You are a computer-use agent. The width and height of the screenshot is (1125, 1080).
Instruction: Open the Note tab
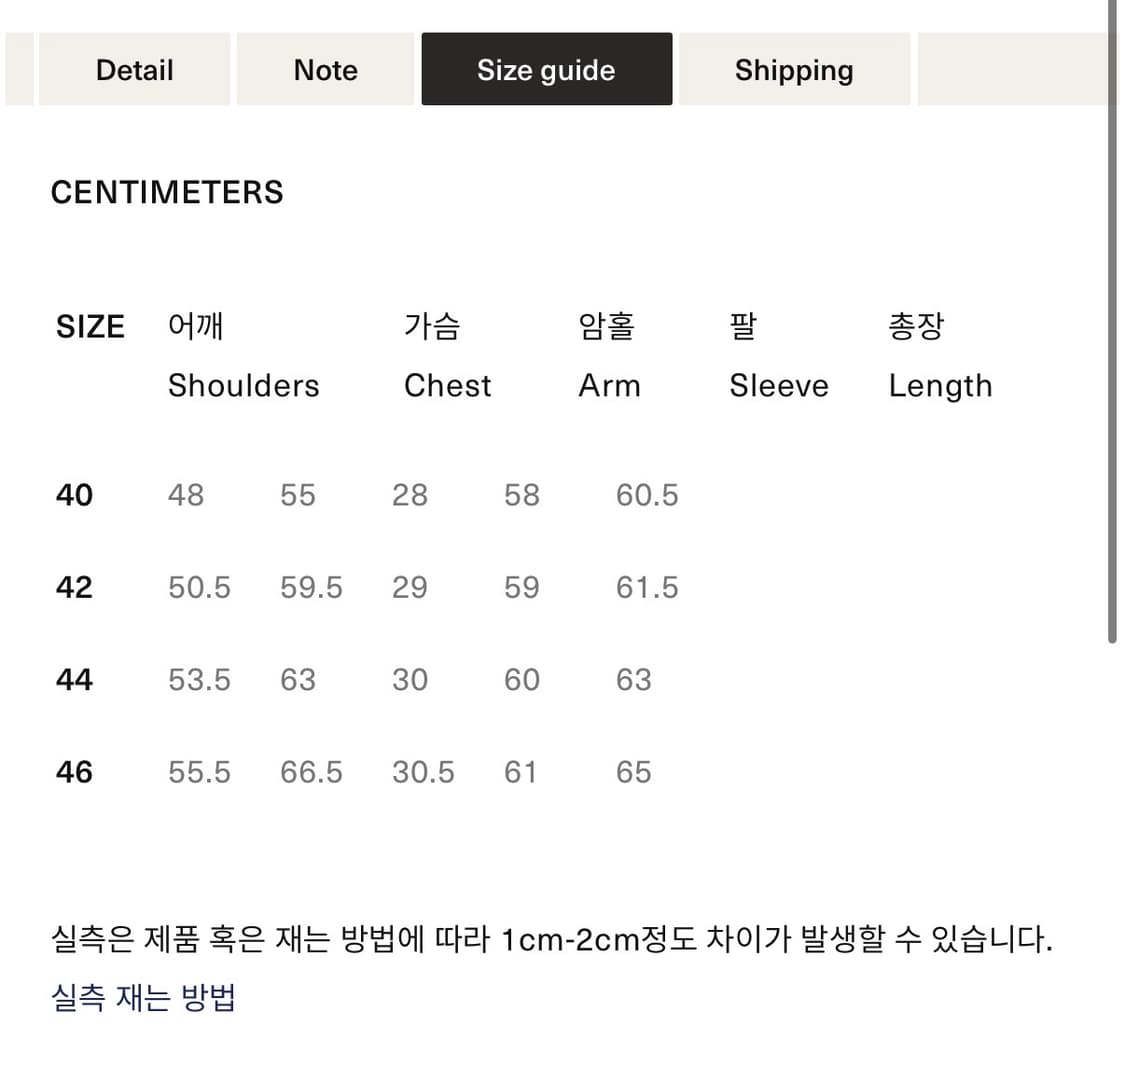tap(325, 69)
